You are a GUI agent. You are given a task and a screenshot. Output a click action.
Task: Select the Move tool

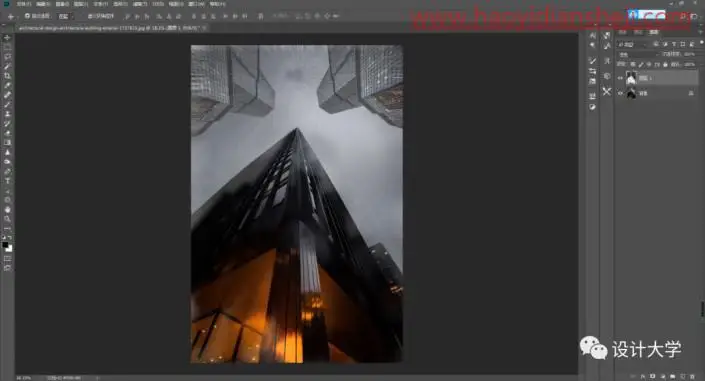tap(7, 38)
